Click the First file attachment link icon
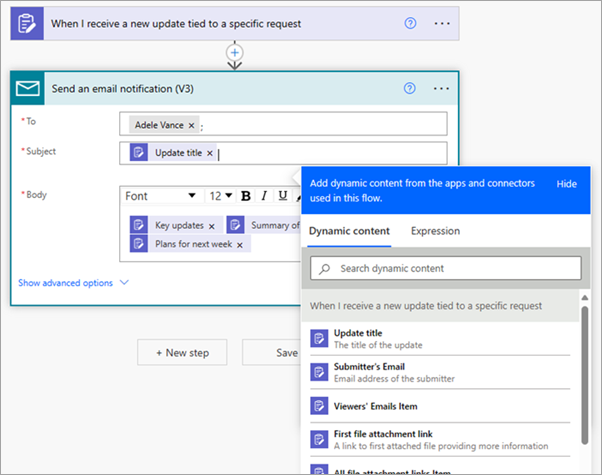Screen dimensions: 602x475 (319, 439)
